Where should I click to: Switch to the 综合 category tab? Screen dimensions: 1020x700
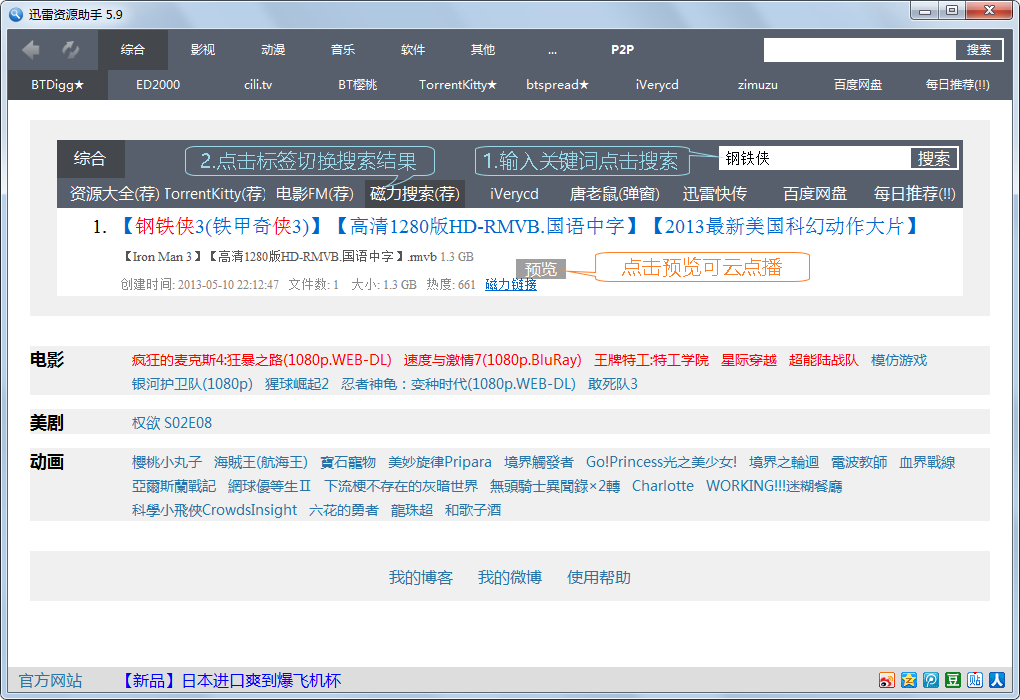133,49
